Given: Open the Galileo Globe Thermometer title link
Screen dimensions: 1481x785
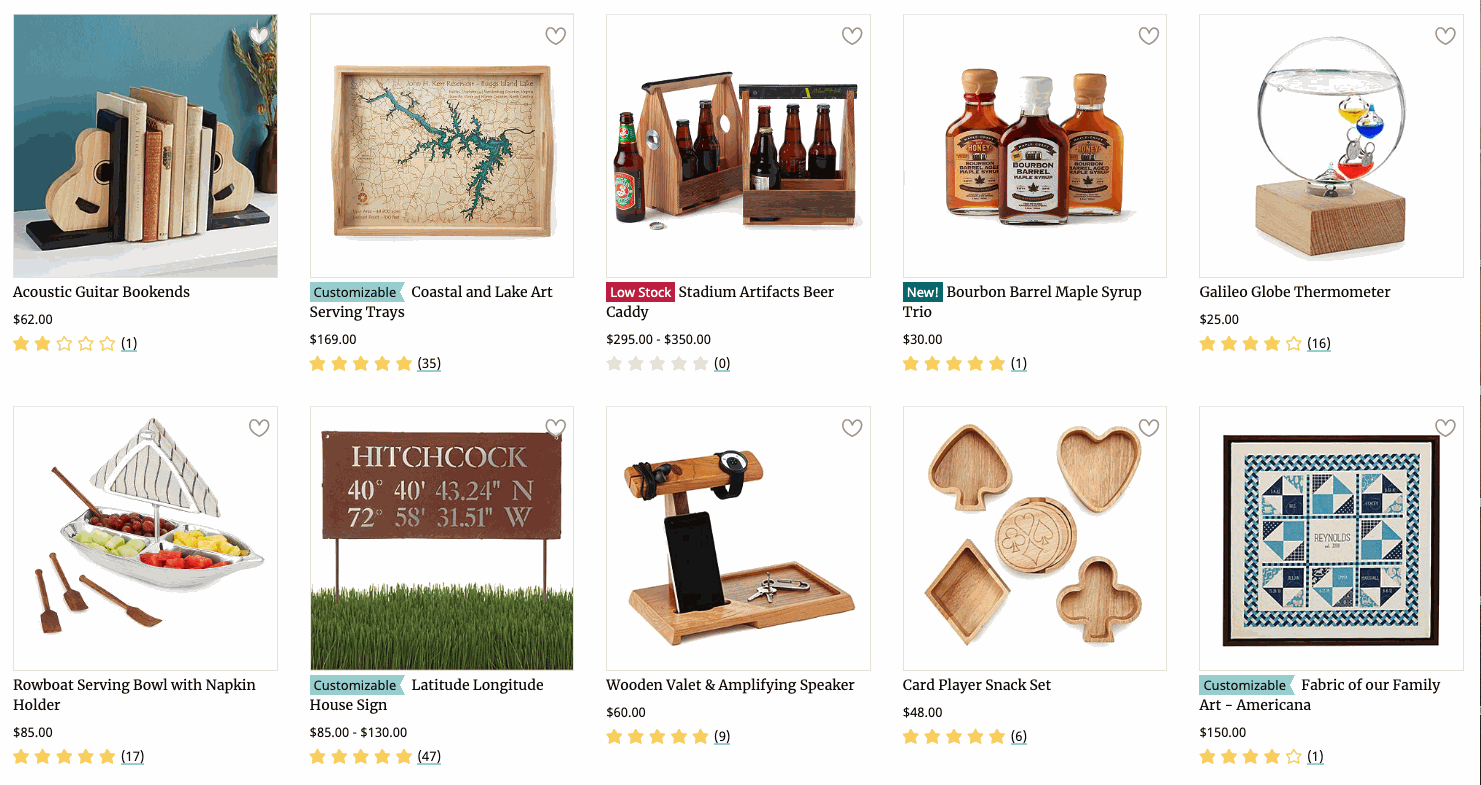Looking at the screenshot, I should click(x=1295, y=292).
